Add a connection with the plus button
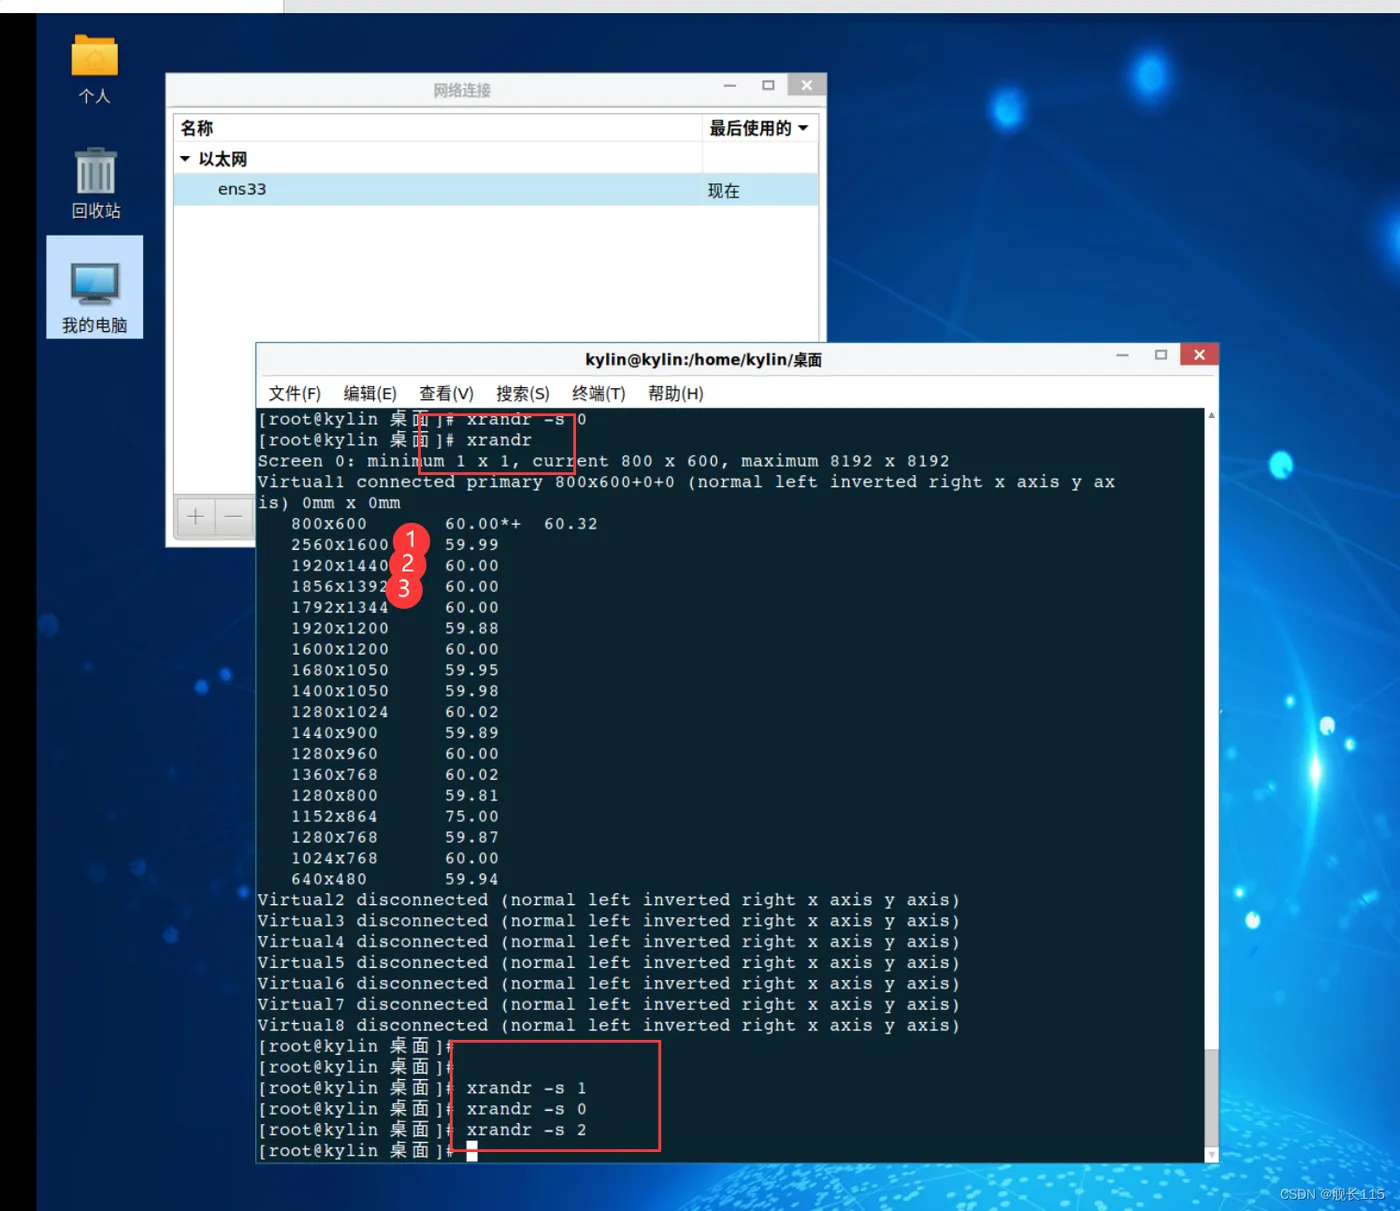The width and height of the screenshot is (1400, 1211). 196,516
